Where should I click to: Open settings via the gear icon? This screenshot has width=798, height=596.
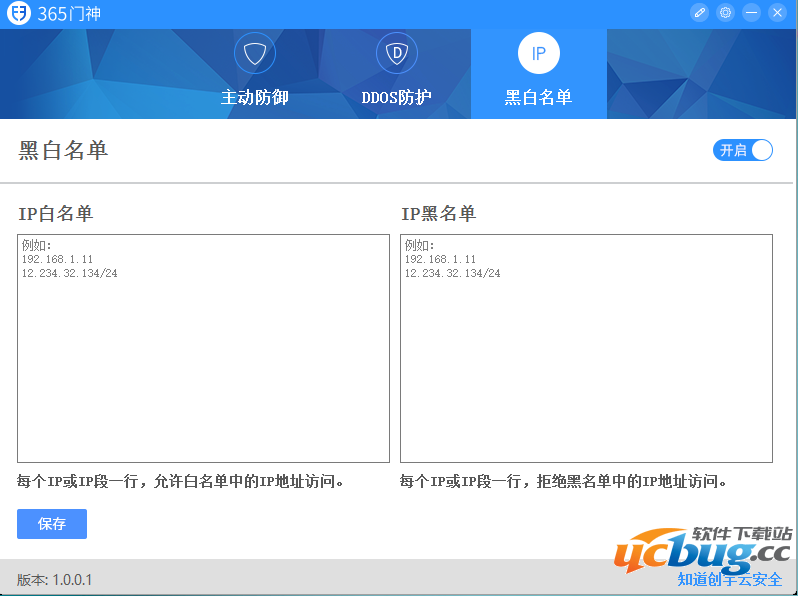[726, 13]
